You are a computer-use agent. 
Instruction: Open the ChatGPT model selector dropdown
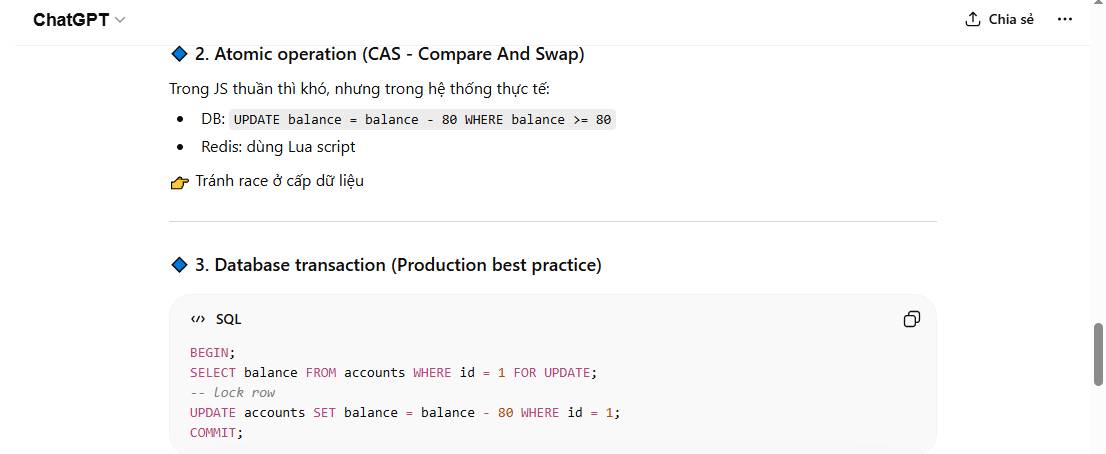pos(79,20)
